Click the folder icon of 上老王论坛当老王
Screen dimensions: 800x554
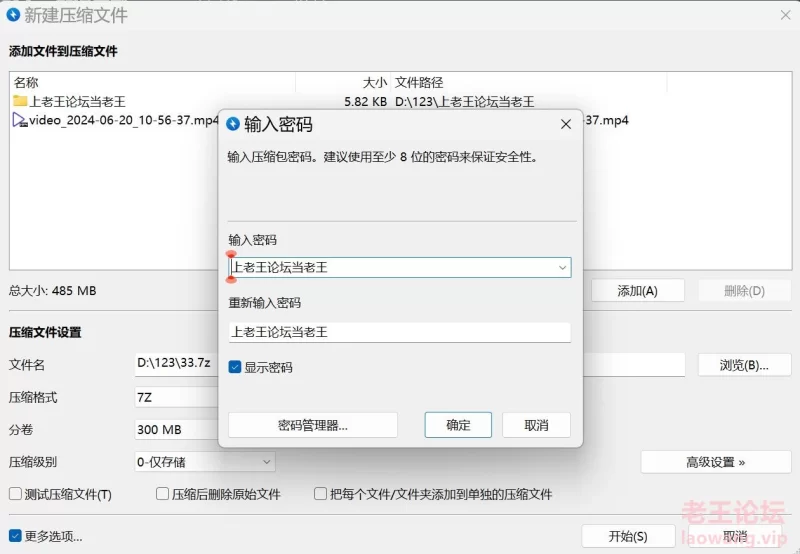coord(20,101)
